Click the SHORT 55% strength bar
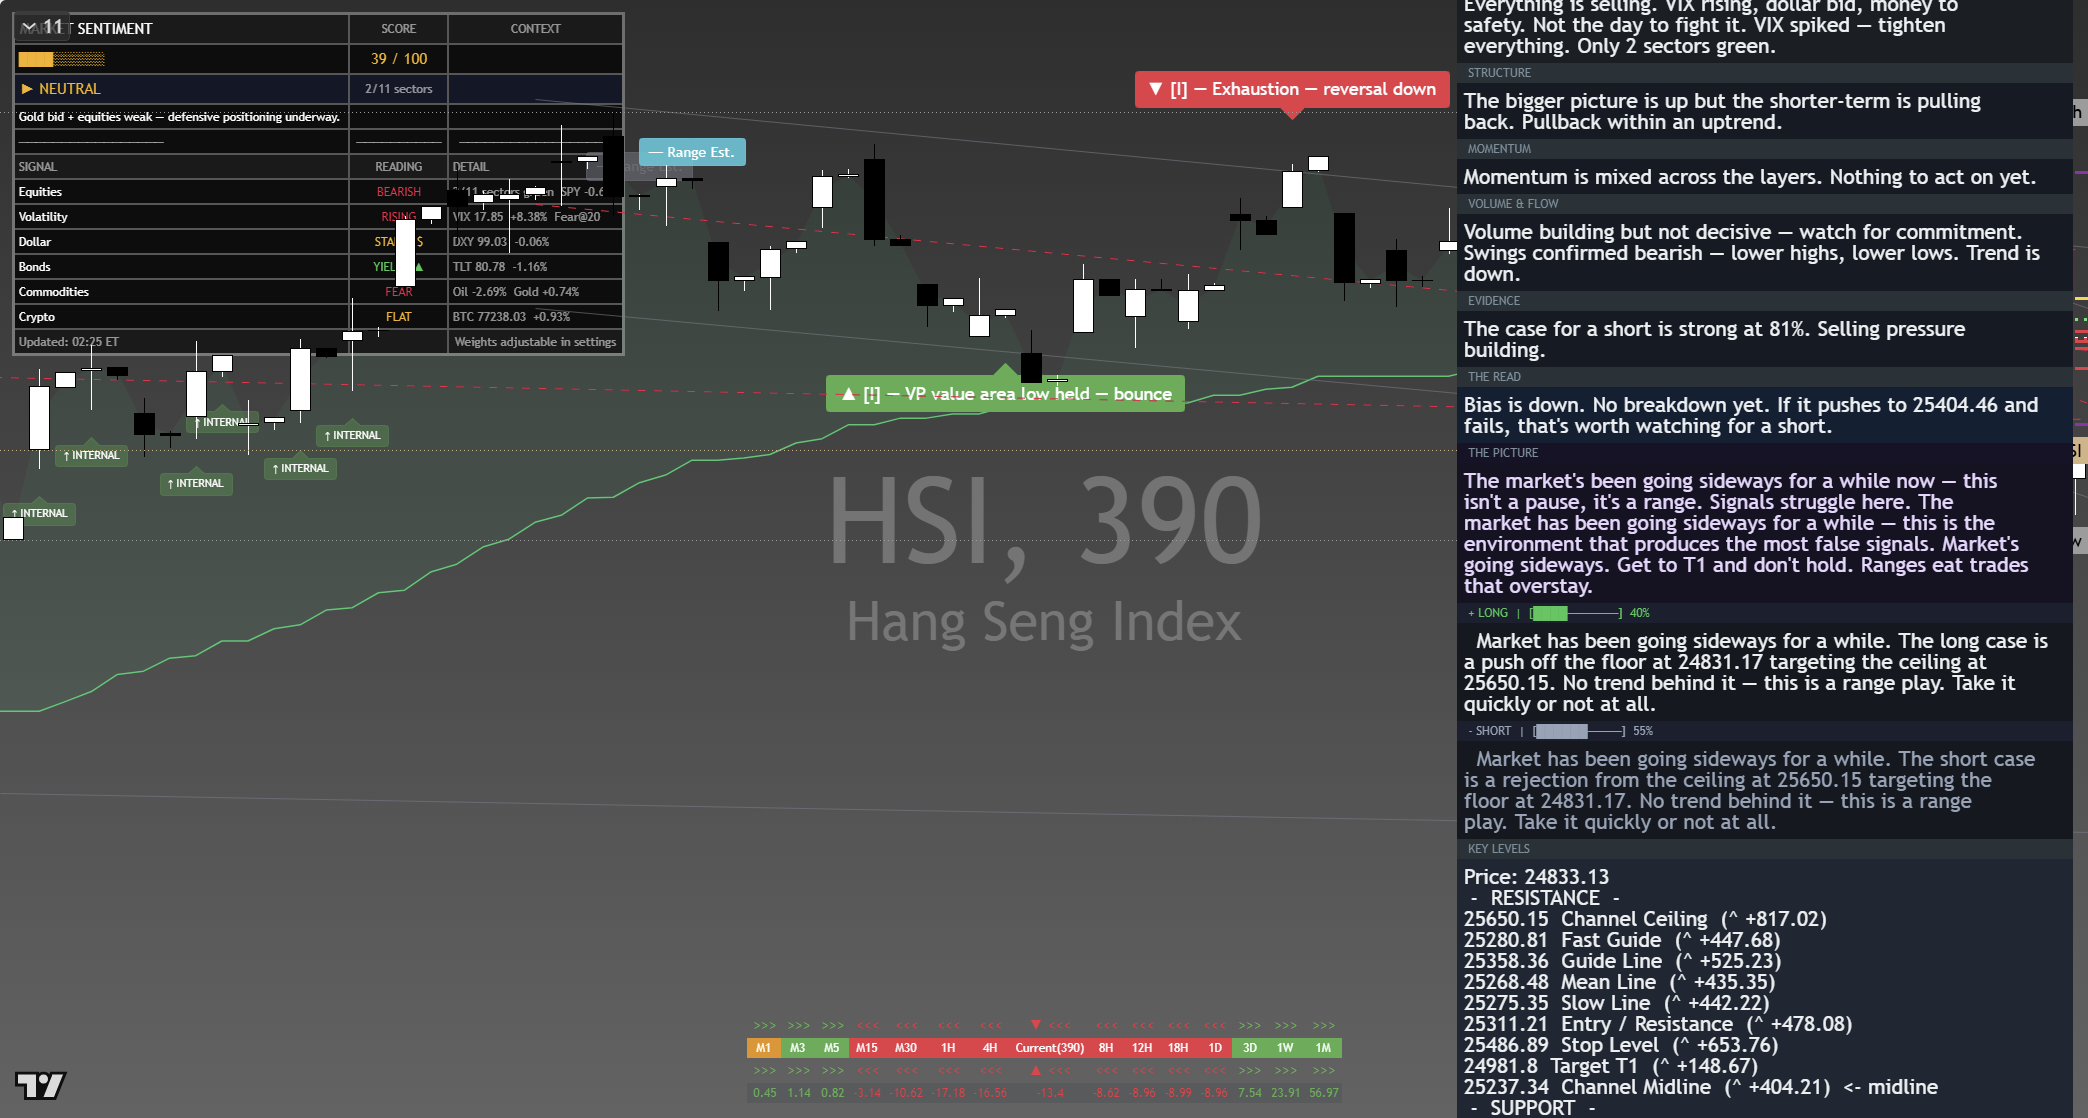The width and height of the screenshot is (2088, 1118). pyautogui.click(x=1578, y=731)
